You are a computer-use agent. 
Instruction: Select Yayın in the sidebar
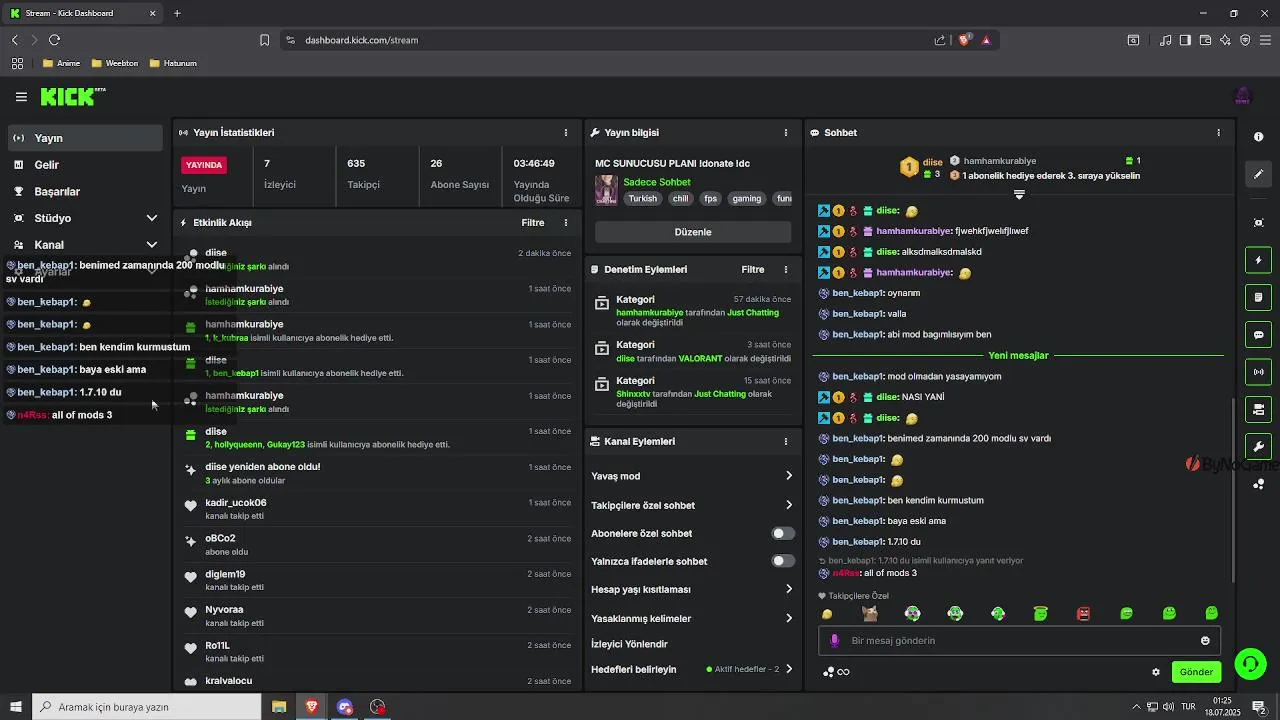pyautogui.click(x=86, y=138)
